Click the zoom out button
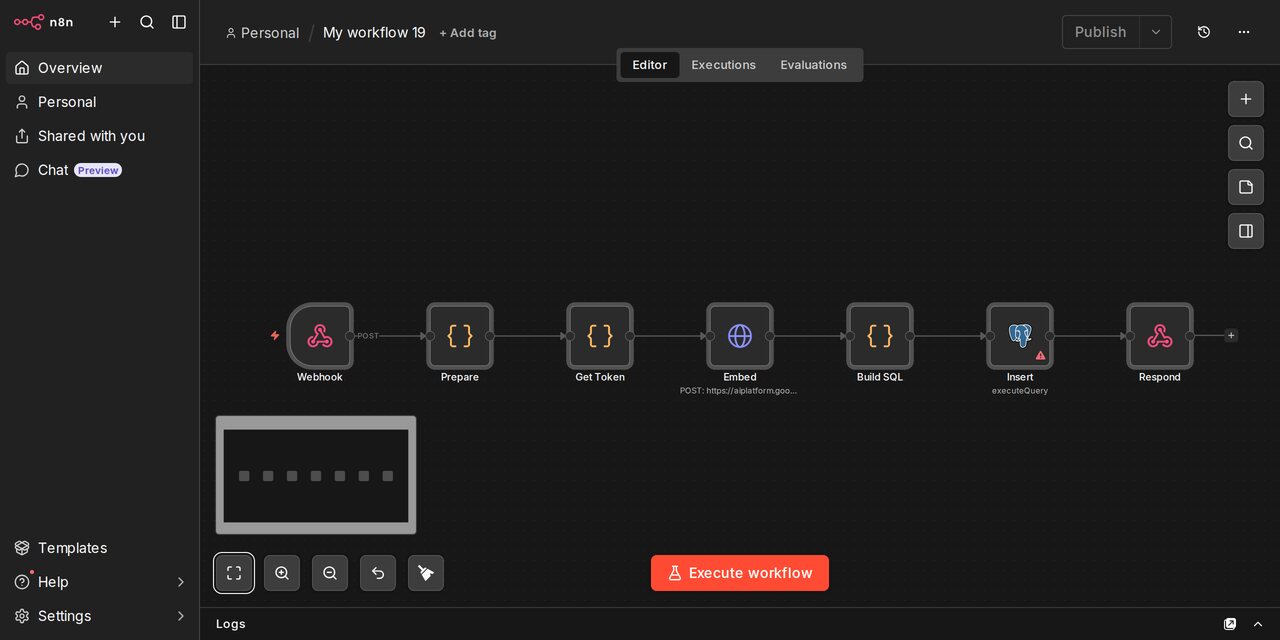1280x640 pixels. coord(330,573)
